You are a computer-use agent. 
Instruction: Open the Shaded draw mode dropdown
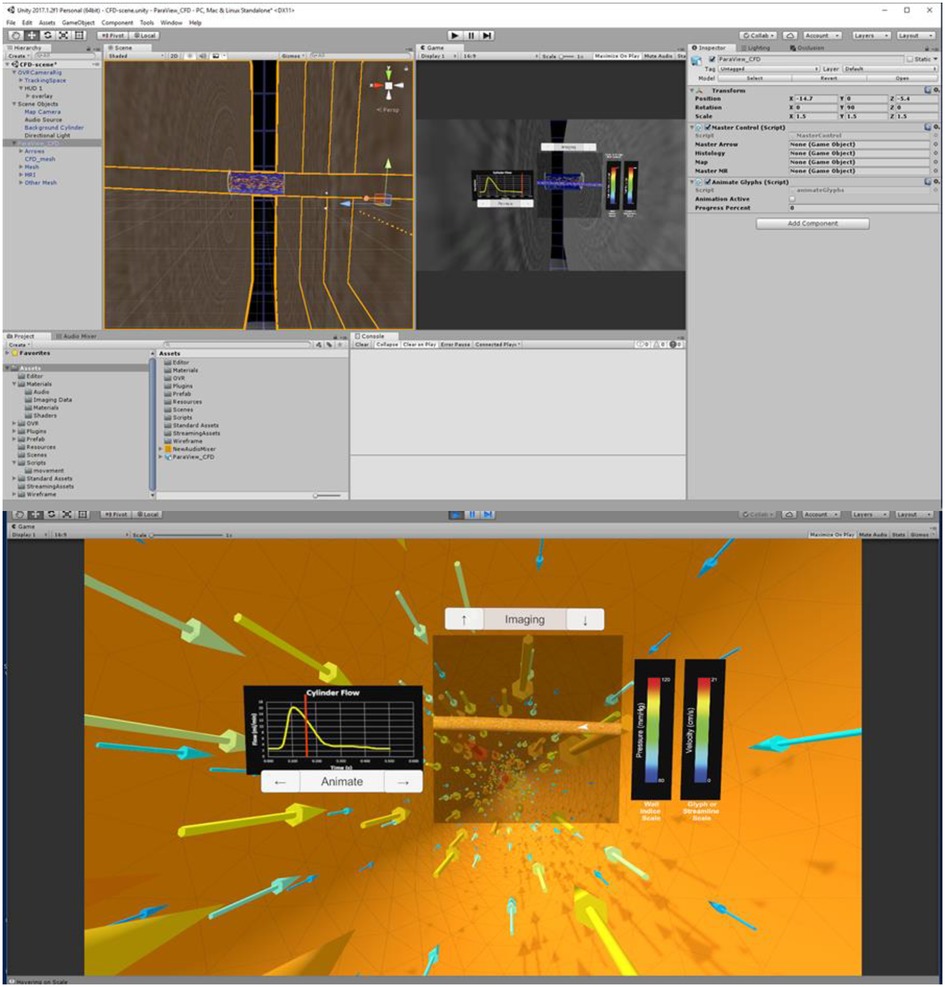[135, 56]
